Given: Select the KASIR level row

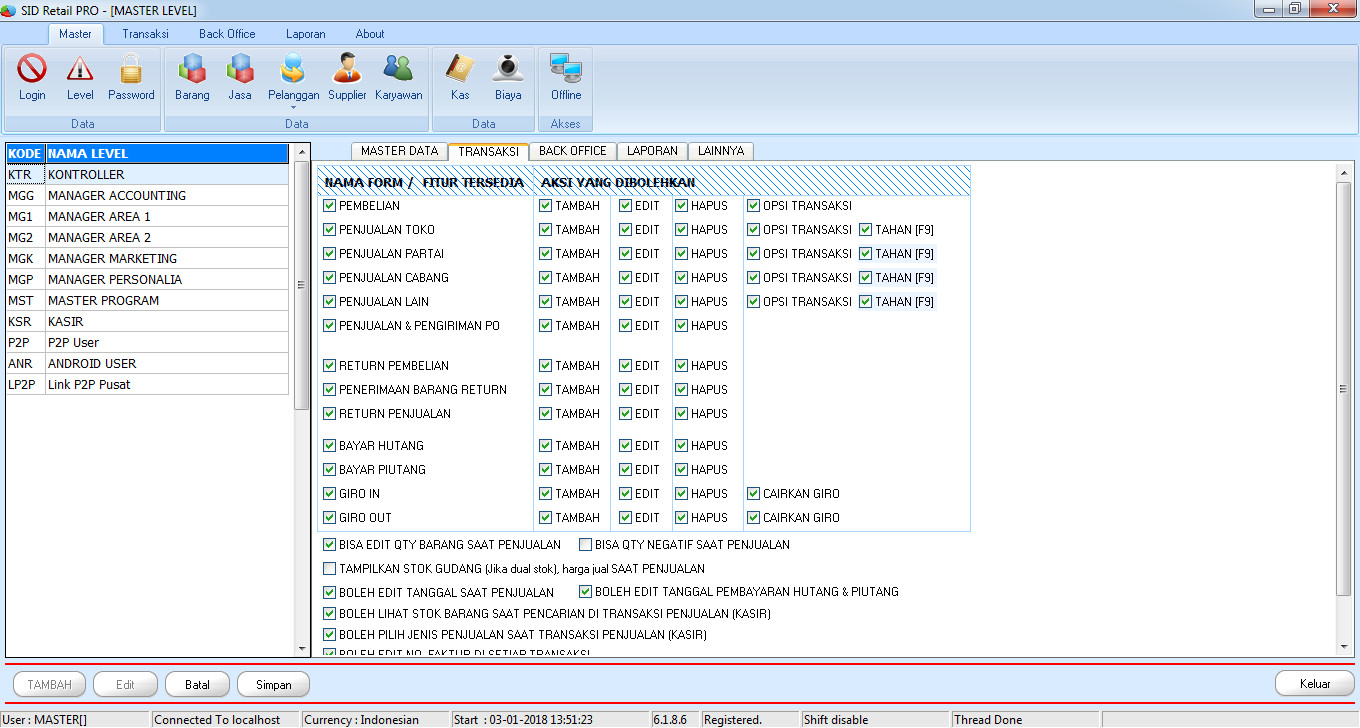Looking at the screenshot, I should pos(147,322).
